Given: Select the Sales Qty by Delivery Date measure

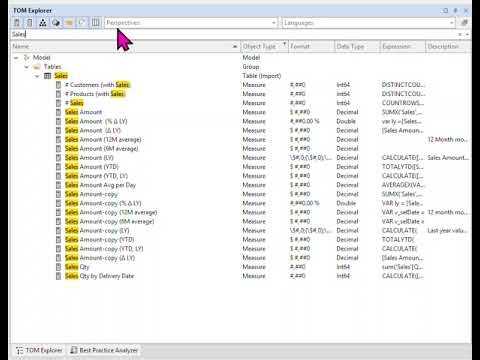Looking at the screenshot, I should (x=240, y=276).
